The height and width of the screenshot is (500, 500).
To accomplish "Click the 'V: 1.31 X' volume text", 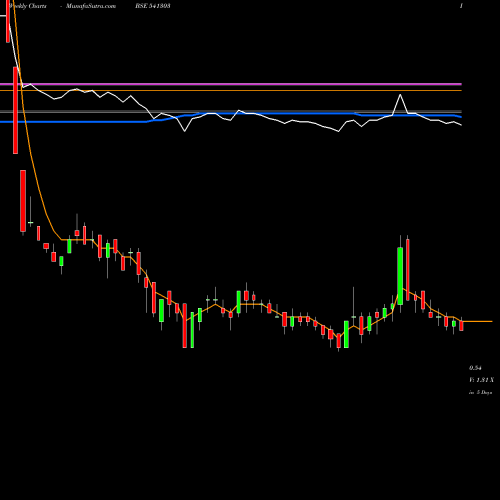I will (481, 380).
